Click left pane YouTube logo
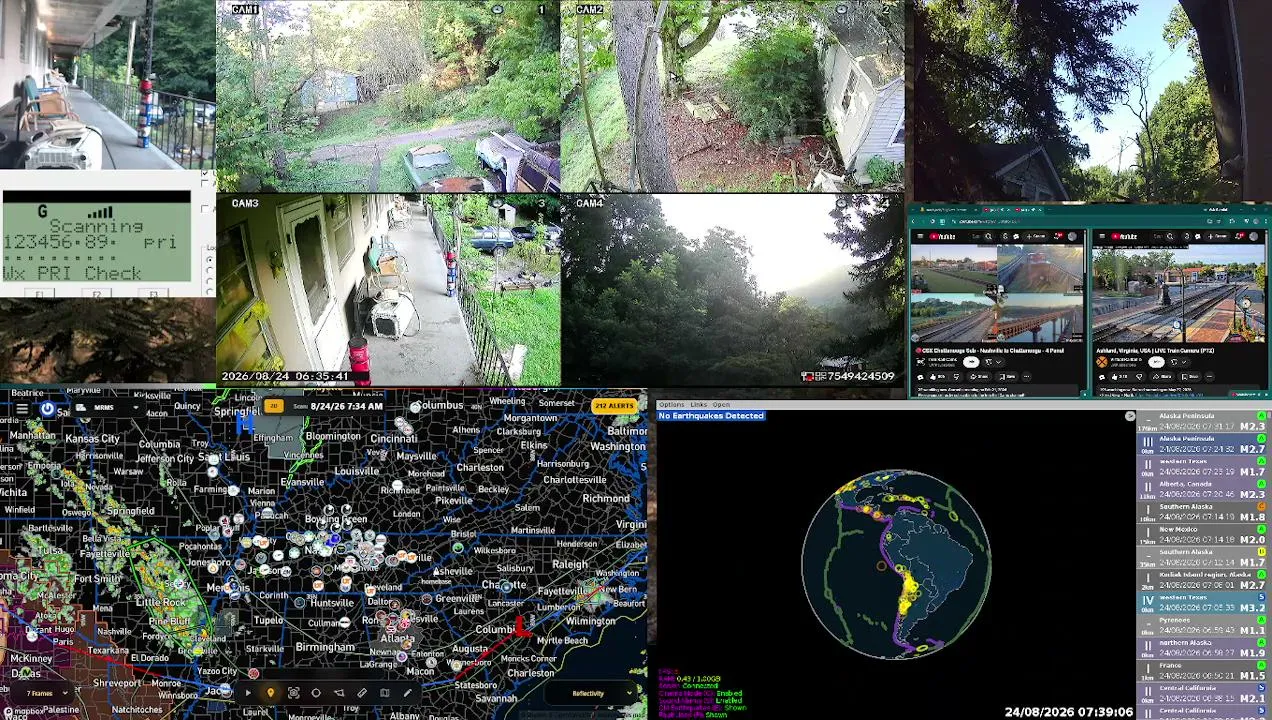This screenshot has width=1272, height=720. tap(942, 236)
